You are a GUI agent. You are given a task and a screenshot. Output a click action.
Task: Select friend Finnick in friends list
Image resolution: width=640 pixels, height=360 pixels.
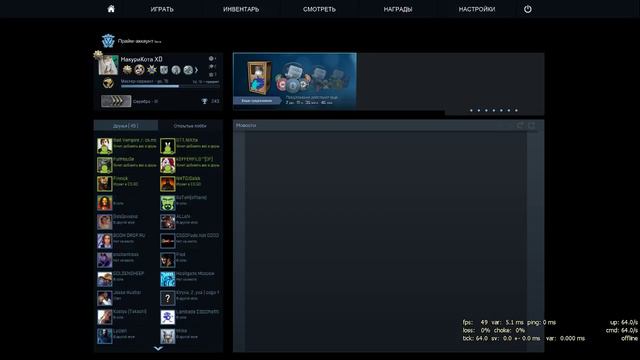coord(127,184)
